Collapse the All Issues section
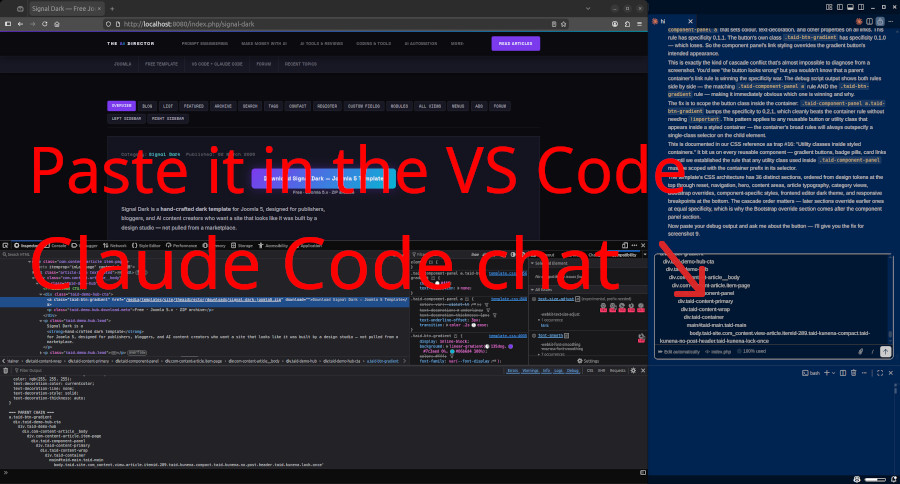The image size is (900, 484). point(532,290)
